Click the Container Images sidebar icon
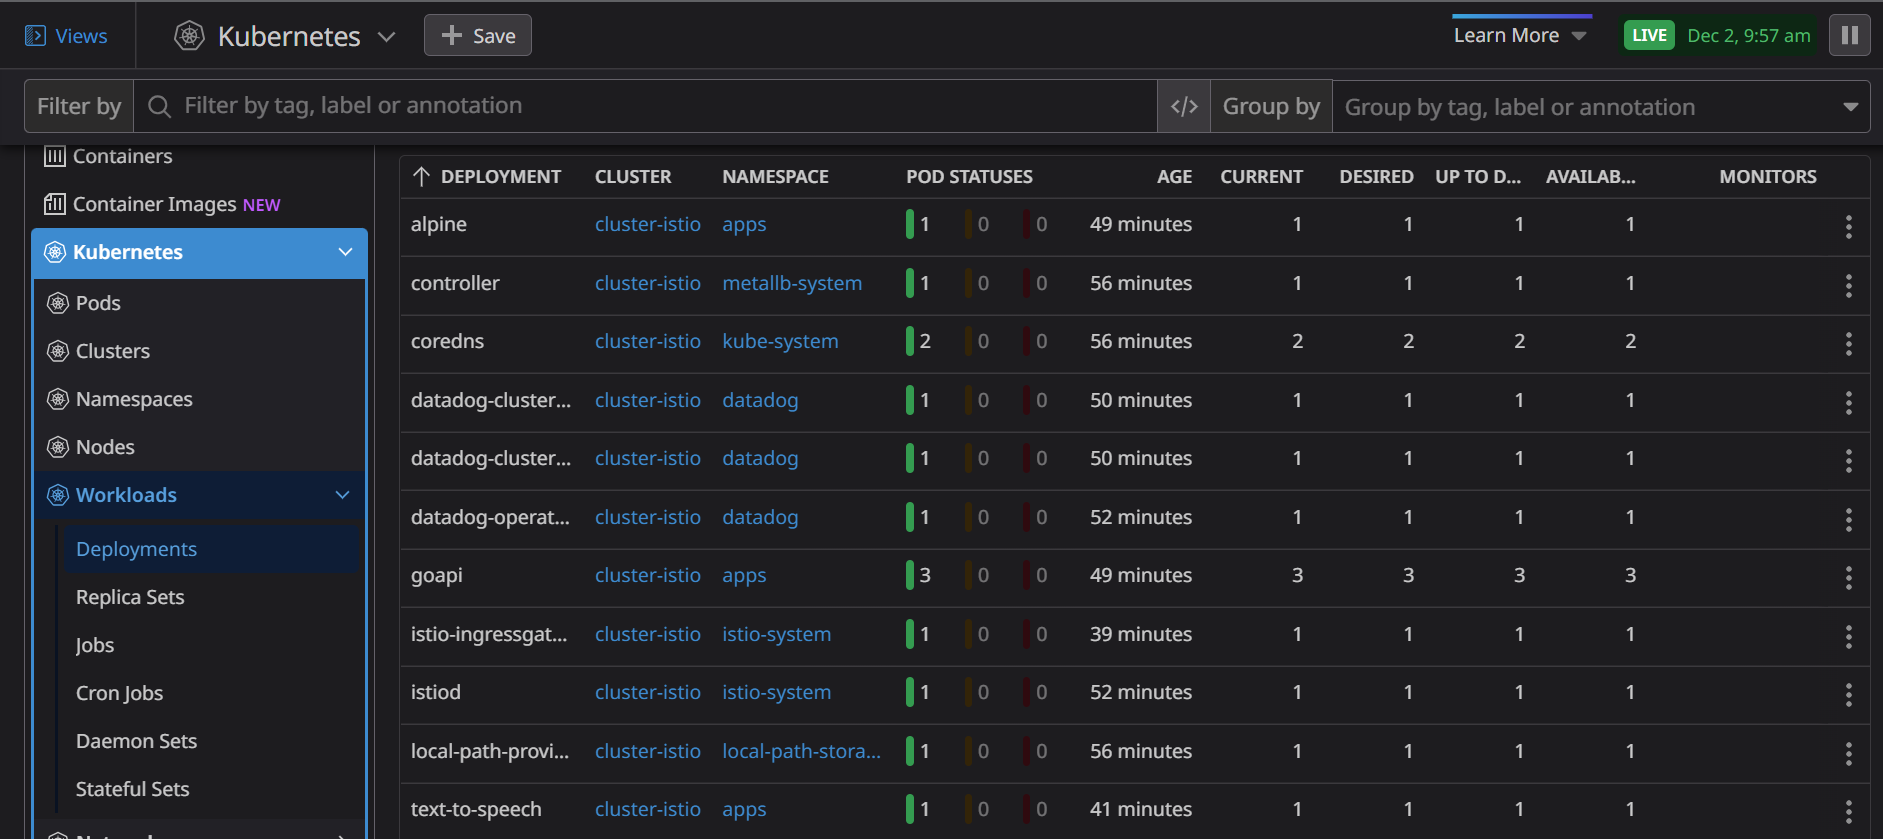 tap(55, 204)
